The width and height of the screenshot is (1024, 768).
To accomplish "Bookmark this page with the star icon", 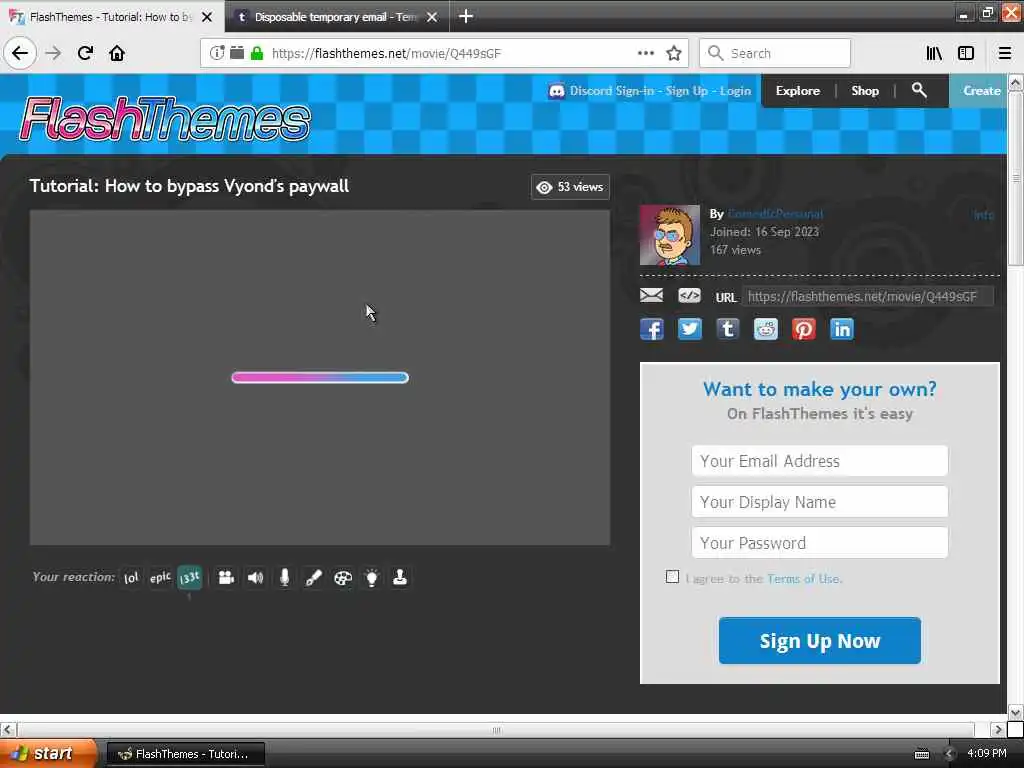I will coord(674,53).
